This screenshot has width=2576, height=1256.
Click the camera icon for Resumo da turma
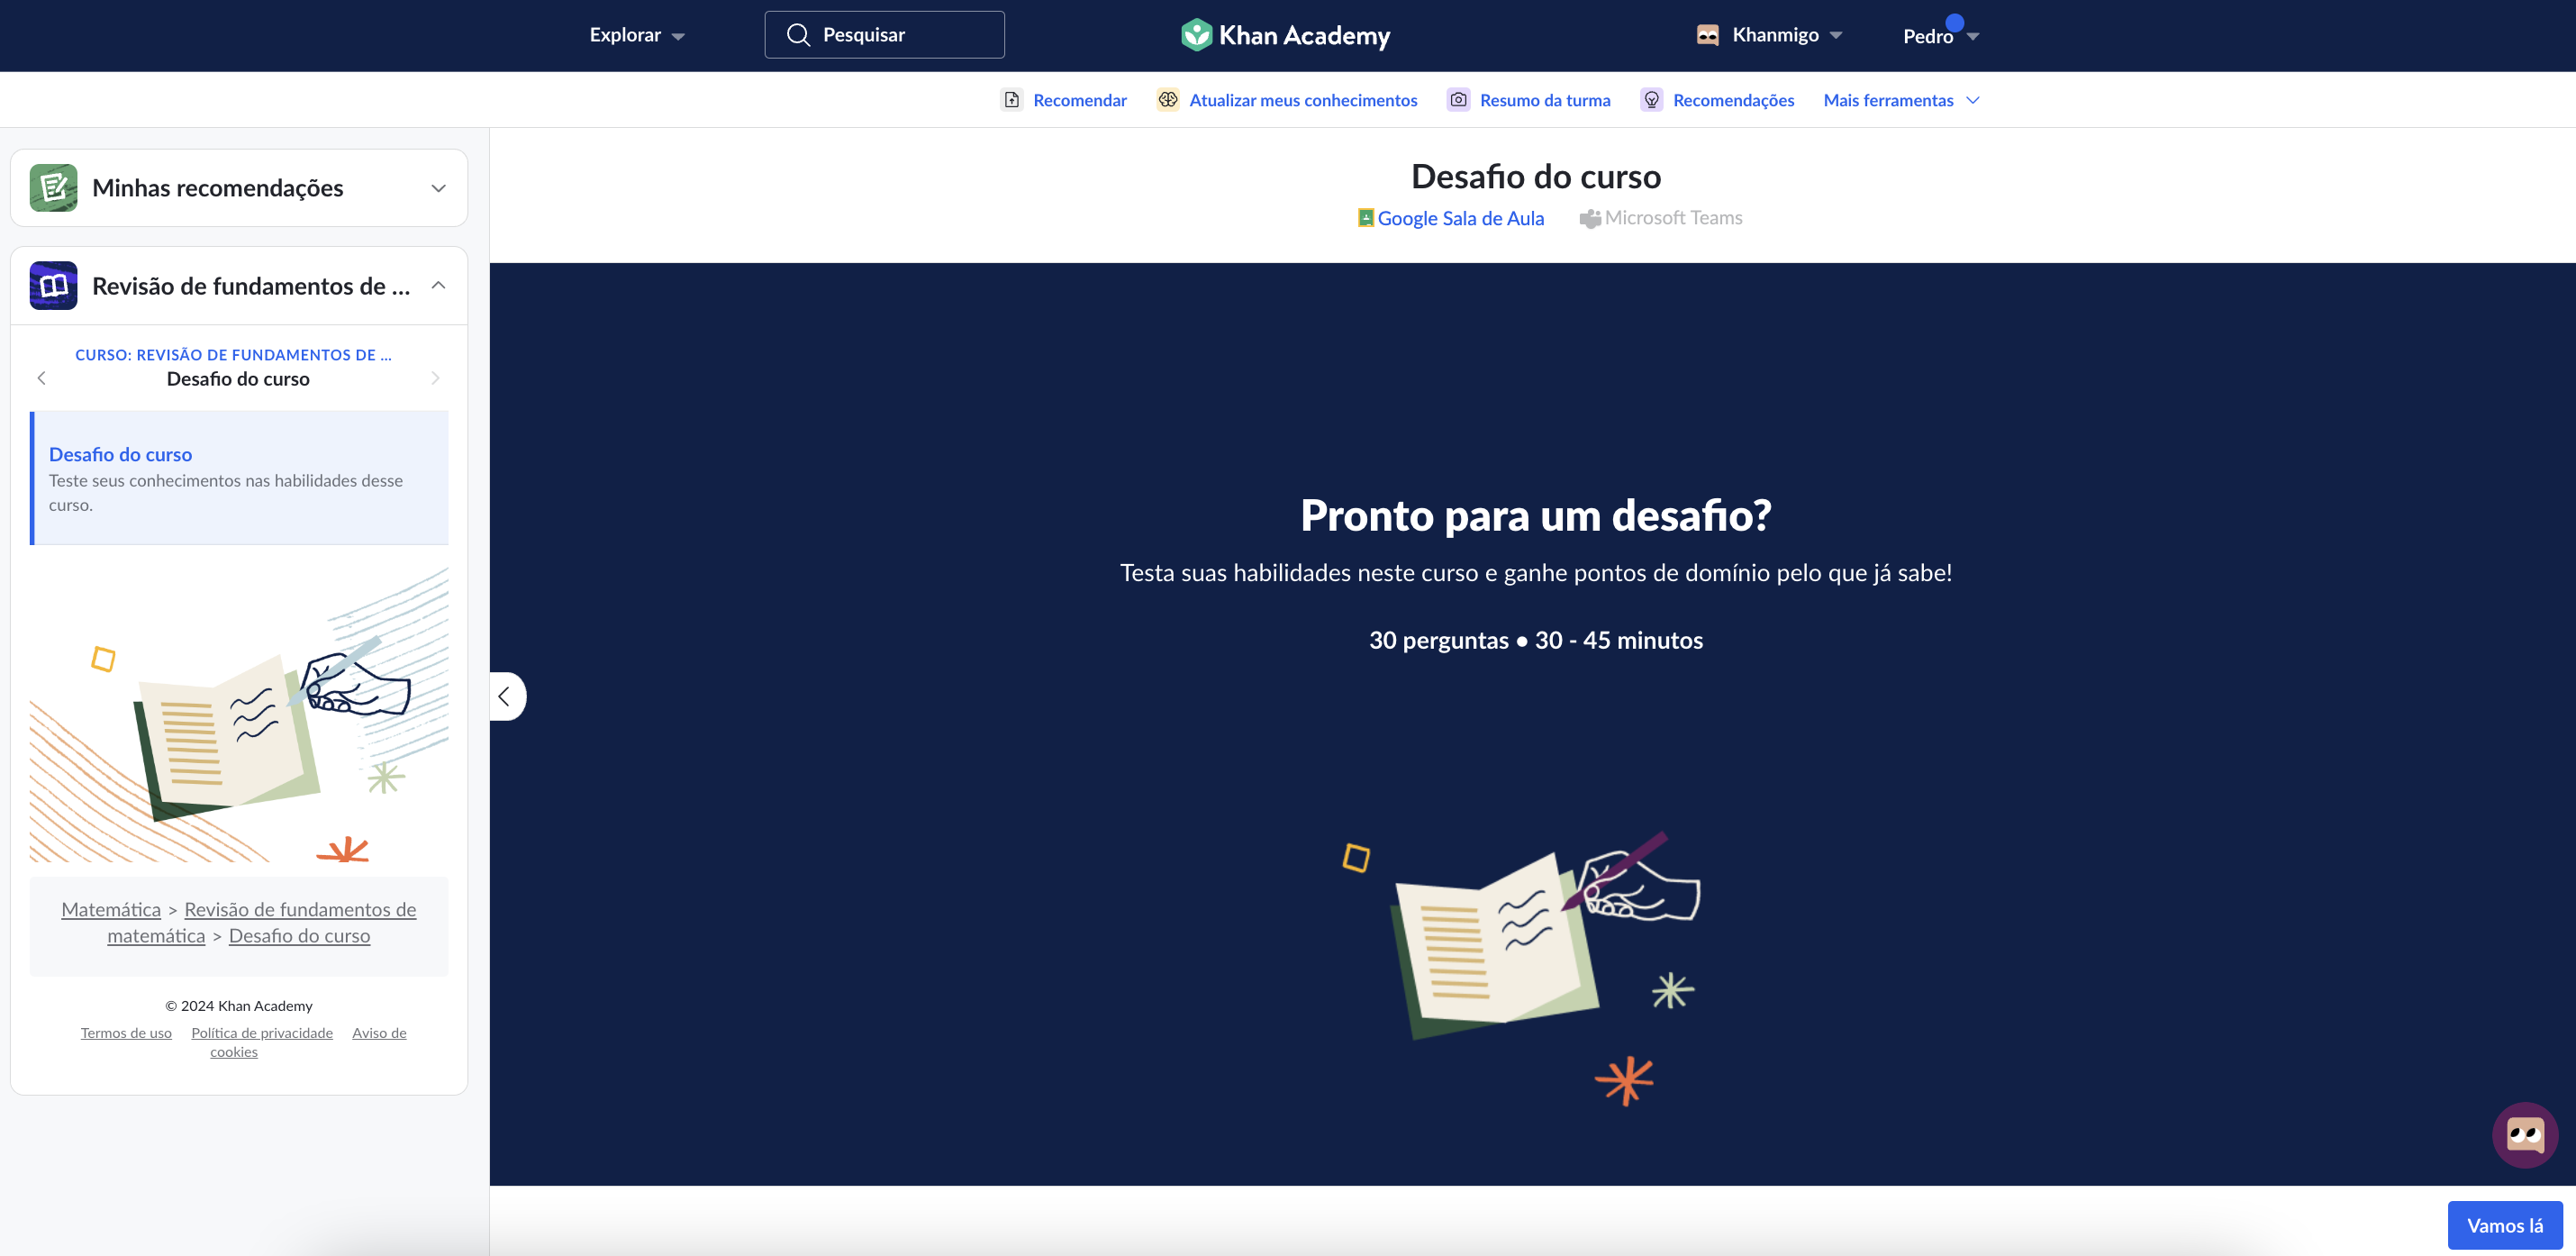point(1459,100)
